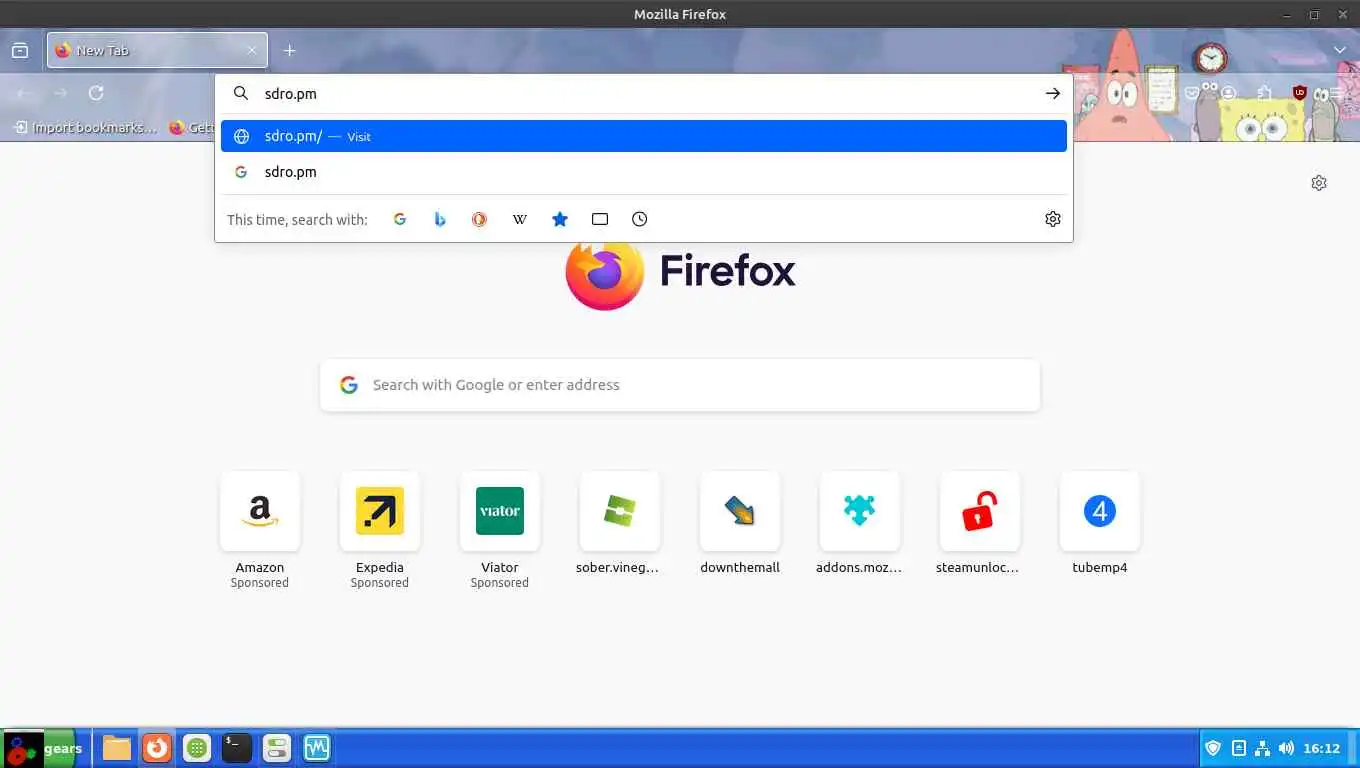Viewport: 1360px width, 768px height.
Task: Select the New Tab tab
Action: 157,50
